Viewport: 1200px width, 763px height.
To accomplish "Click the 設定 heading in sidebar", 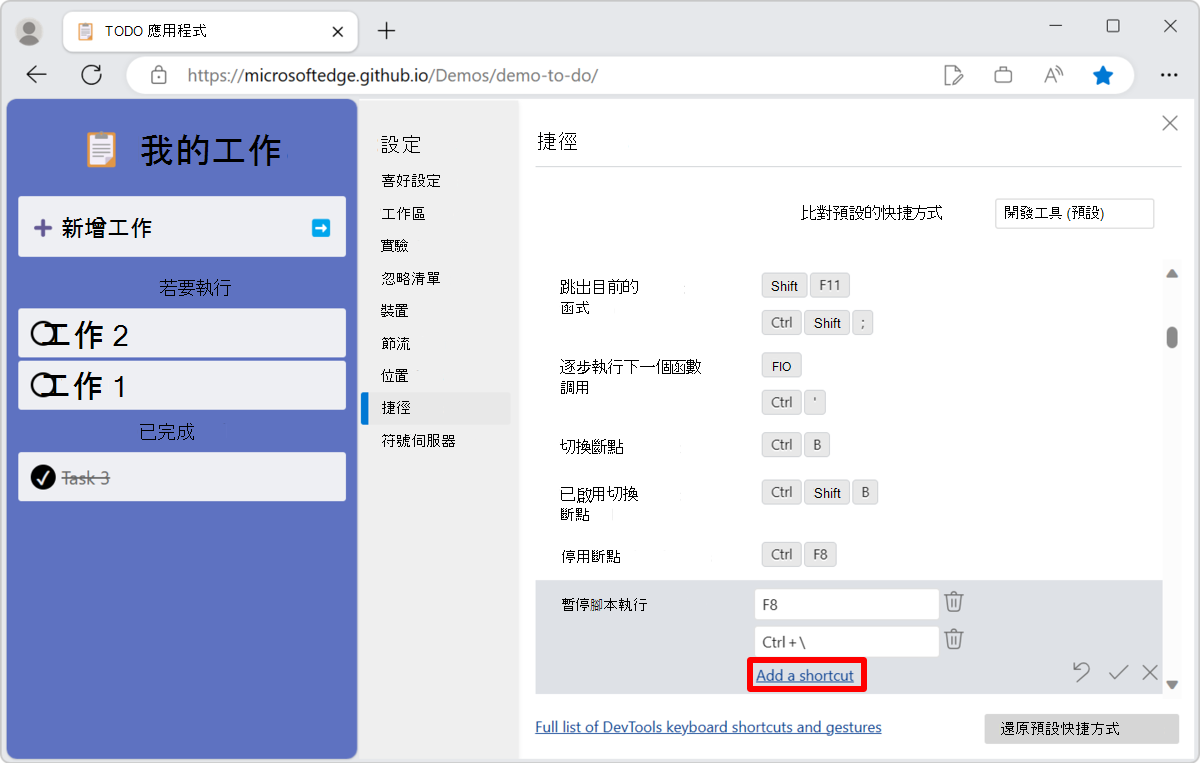I will (401, 145).
